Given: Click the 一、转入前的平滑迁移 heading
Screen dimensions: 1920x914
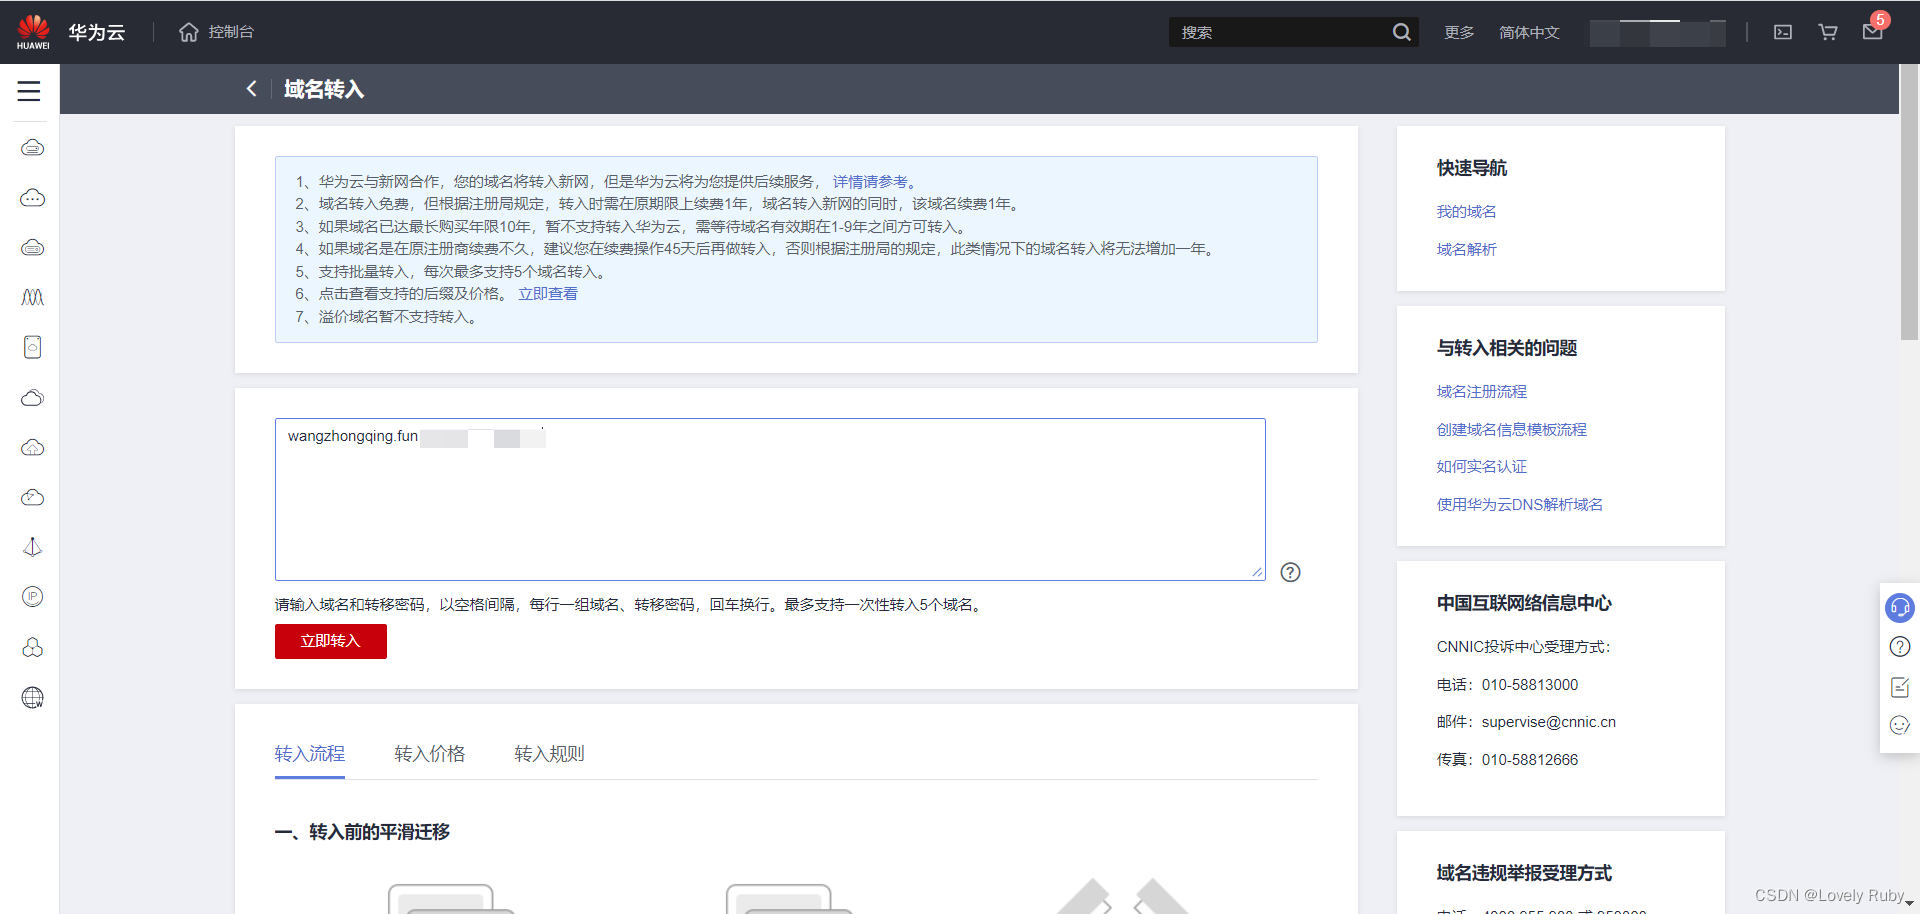Looking at the screenshot, I should [x=363, y=832].
